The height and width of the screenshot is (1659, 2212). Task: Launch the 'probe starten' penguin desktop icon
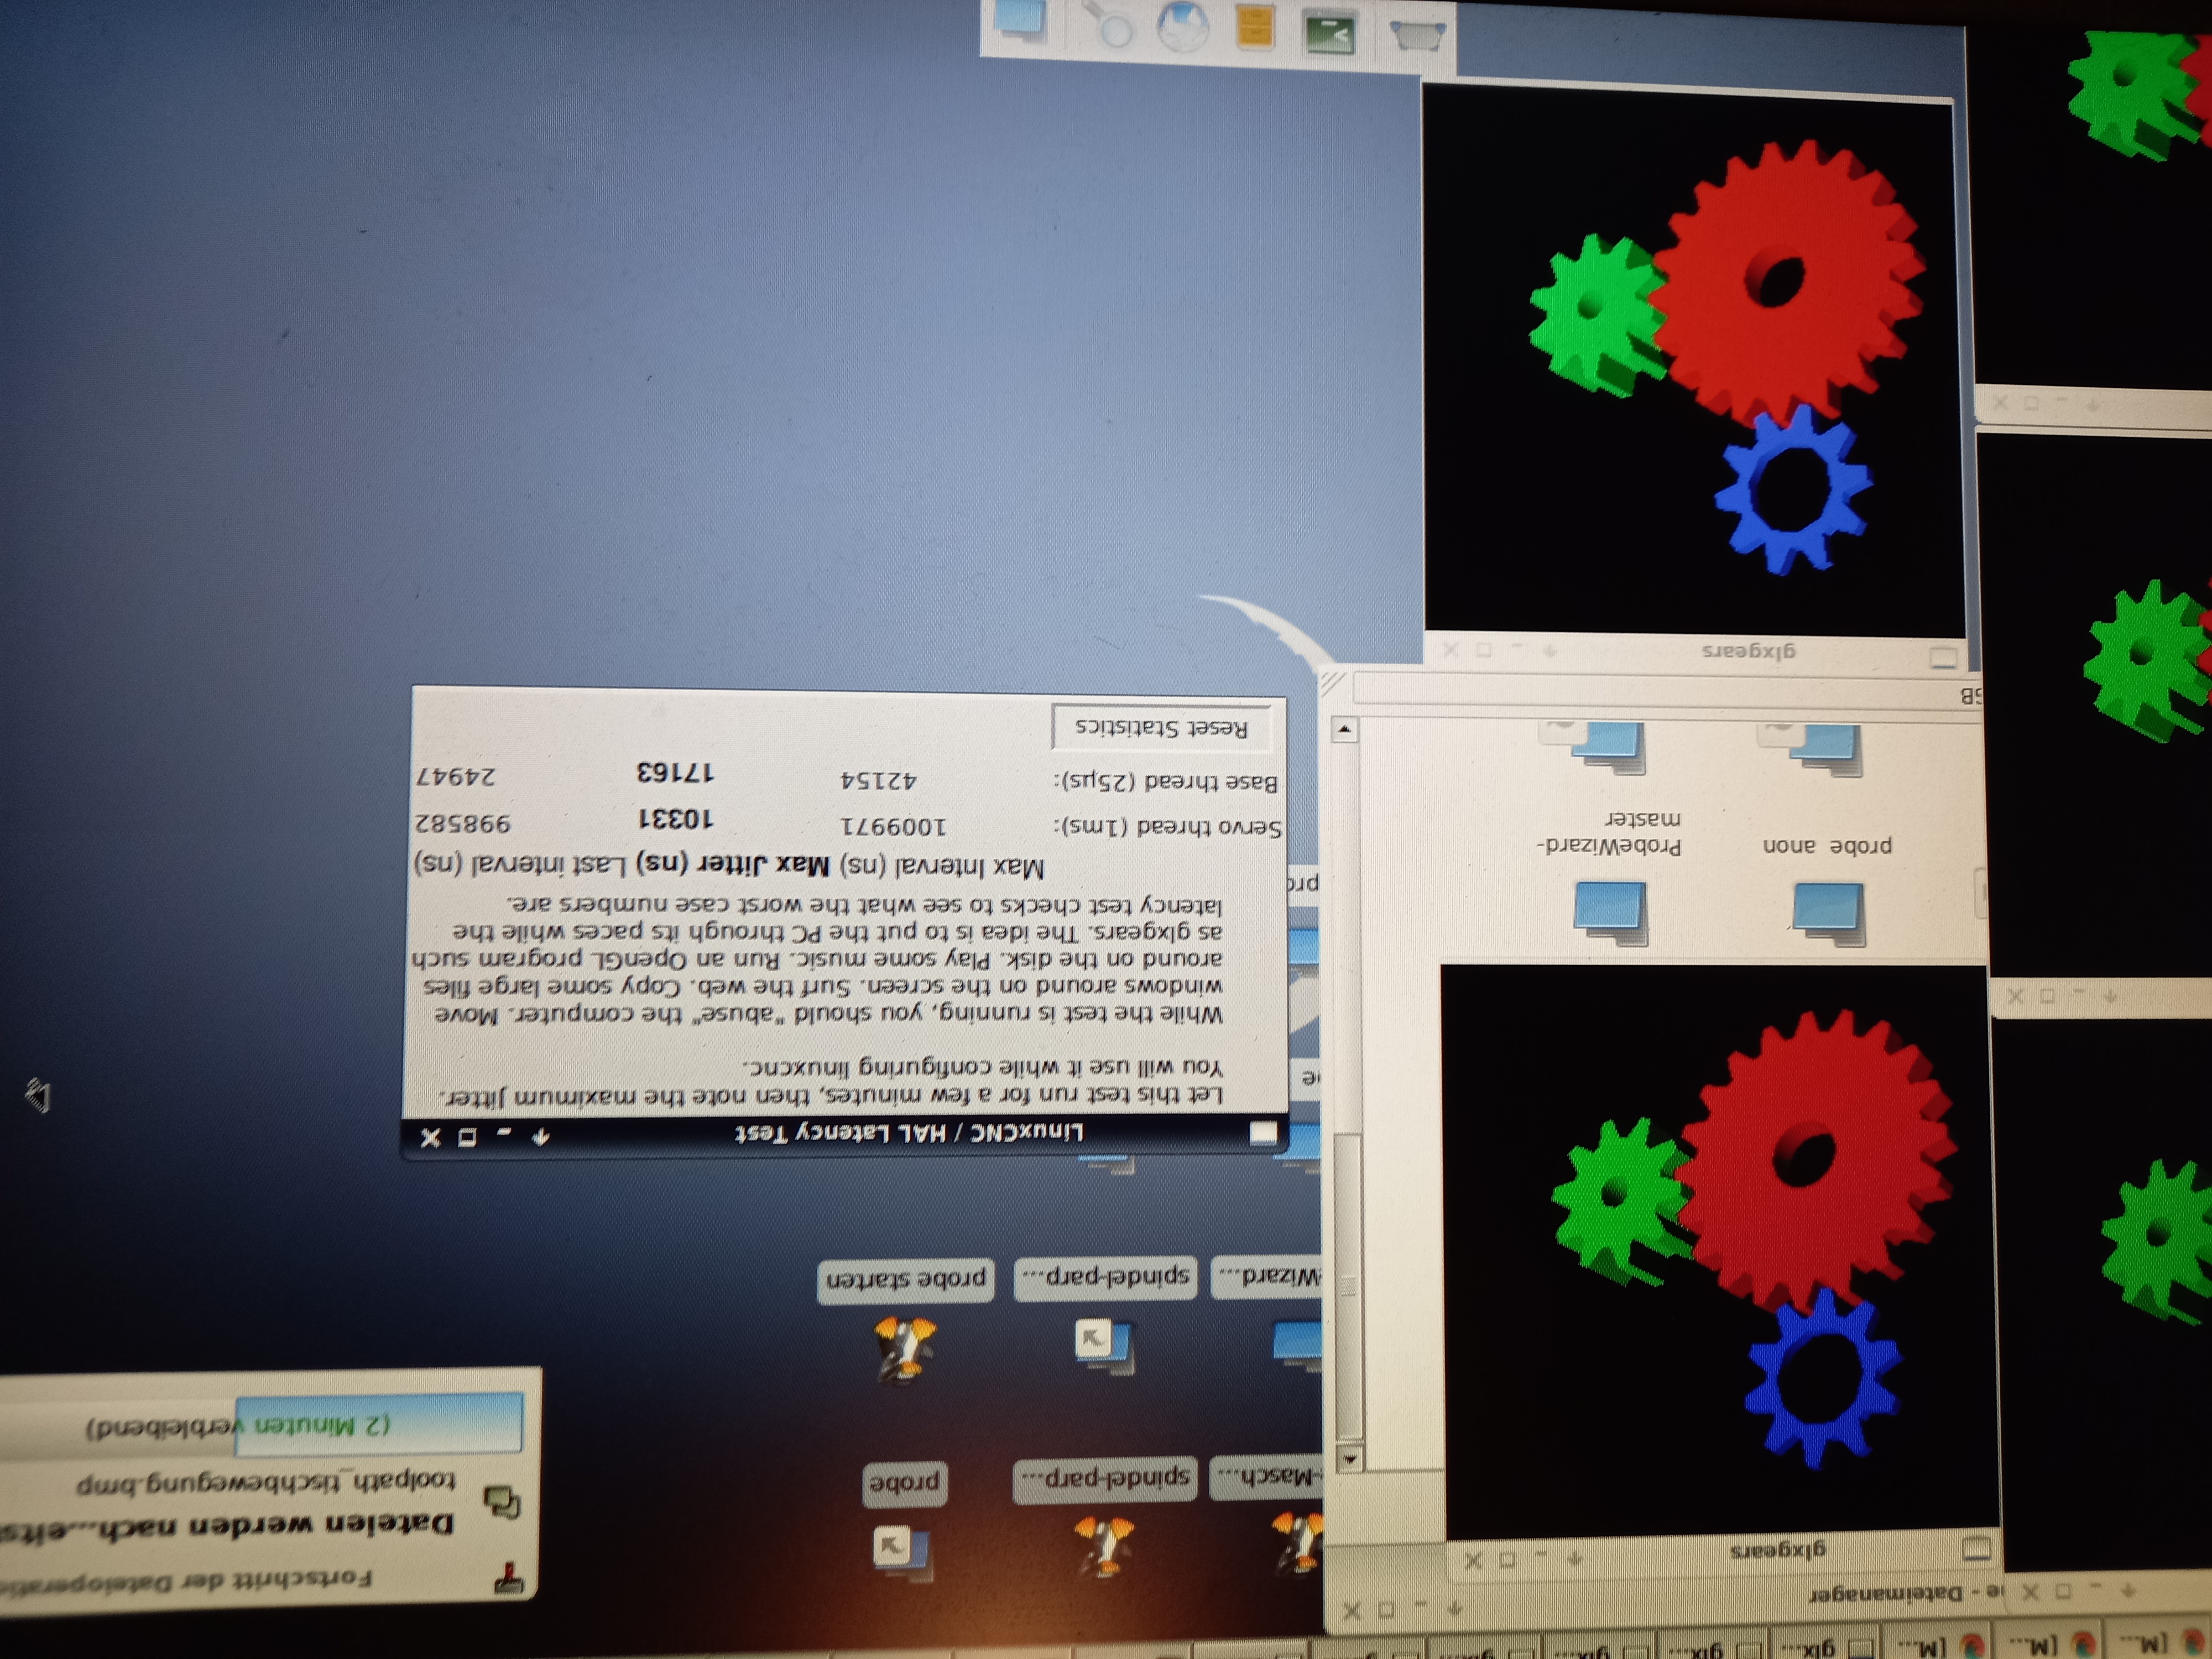pyautogui.click(x=904, y=1349)
